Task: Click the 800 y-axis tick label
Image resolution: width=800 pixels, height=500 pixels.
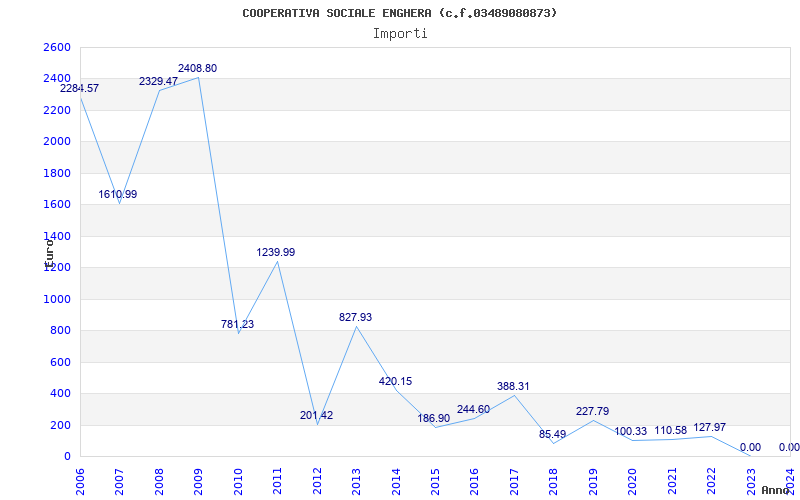Action: coord(61,331)
